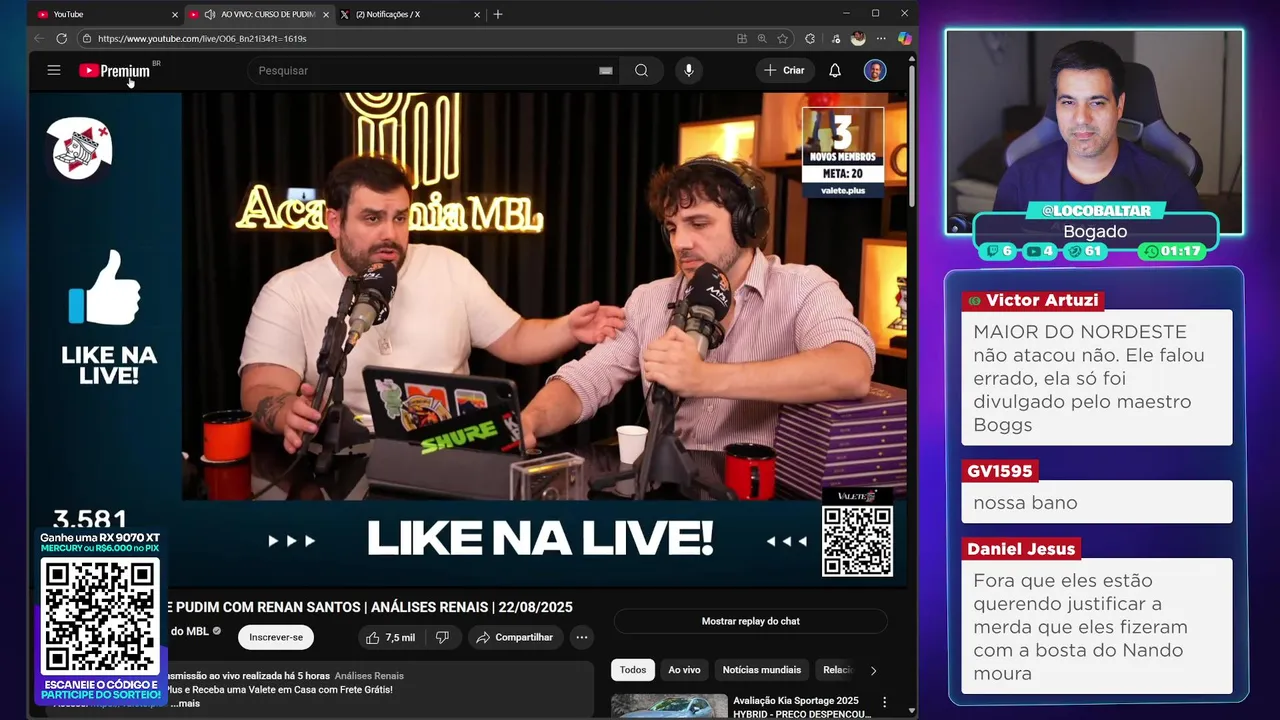The image size is (1280, 720).
Task: Open a new browser tab
Action: (498, 14)
